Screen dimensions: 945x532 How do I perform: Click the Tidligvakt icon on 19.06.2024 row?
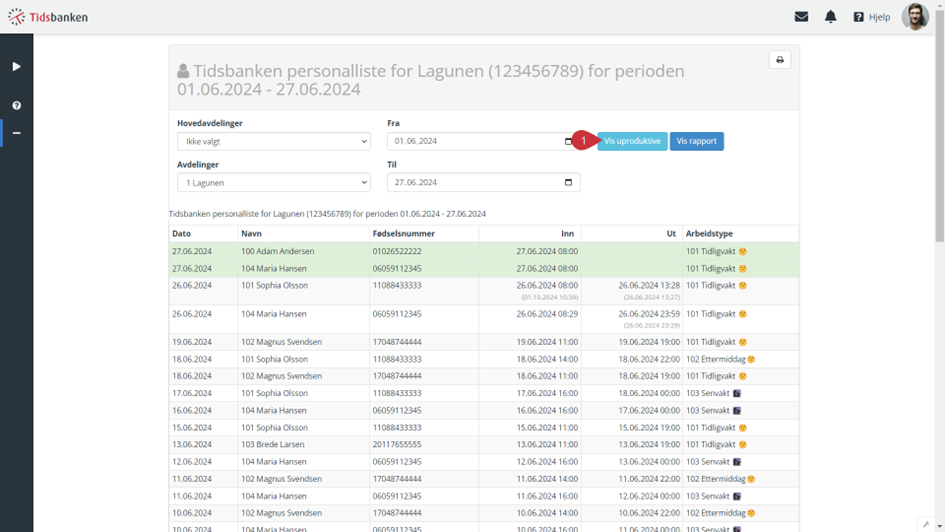point(742,342)
